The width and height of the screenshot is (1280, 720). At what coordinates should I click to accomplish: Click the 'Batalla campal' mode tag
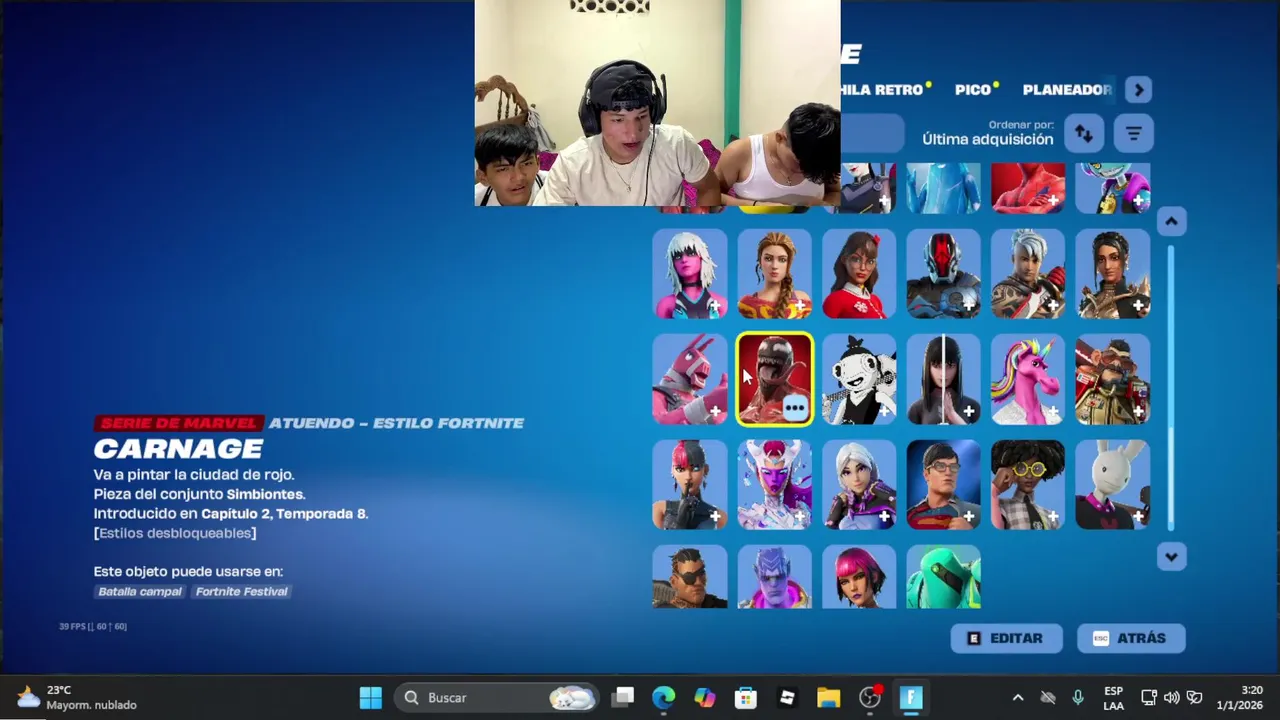(140, 591)
